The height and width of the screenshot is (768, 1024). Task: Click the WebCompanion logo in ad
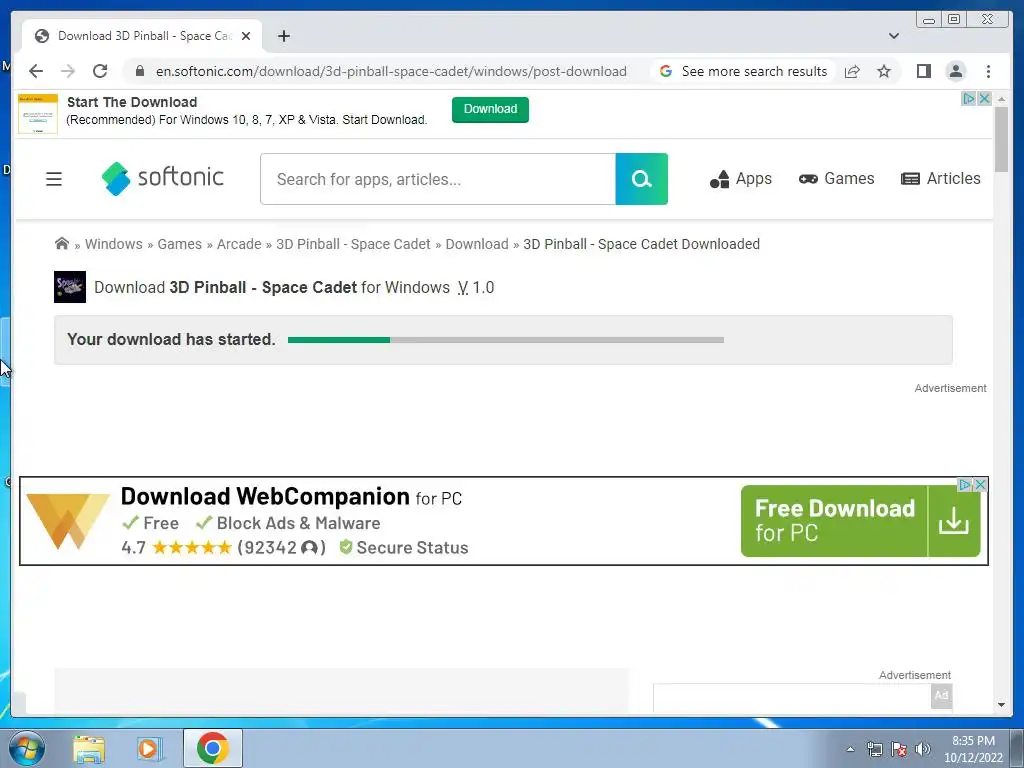tap(67, 520)
